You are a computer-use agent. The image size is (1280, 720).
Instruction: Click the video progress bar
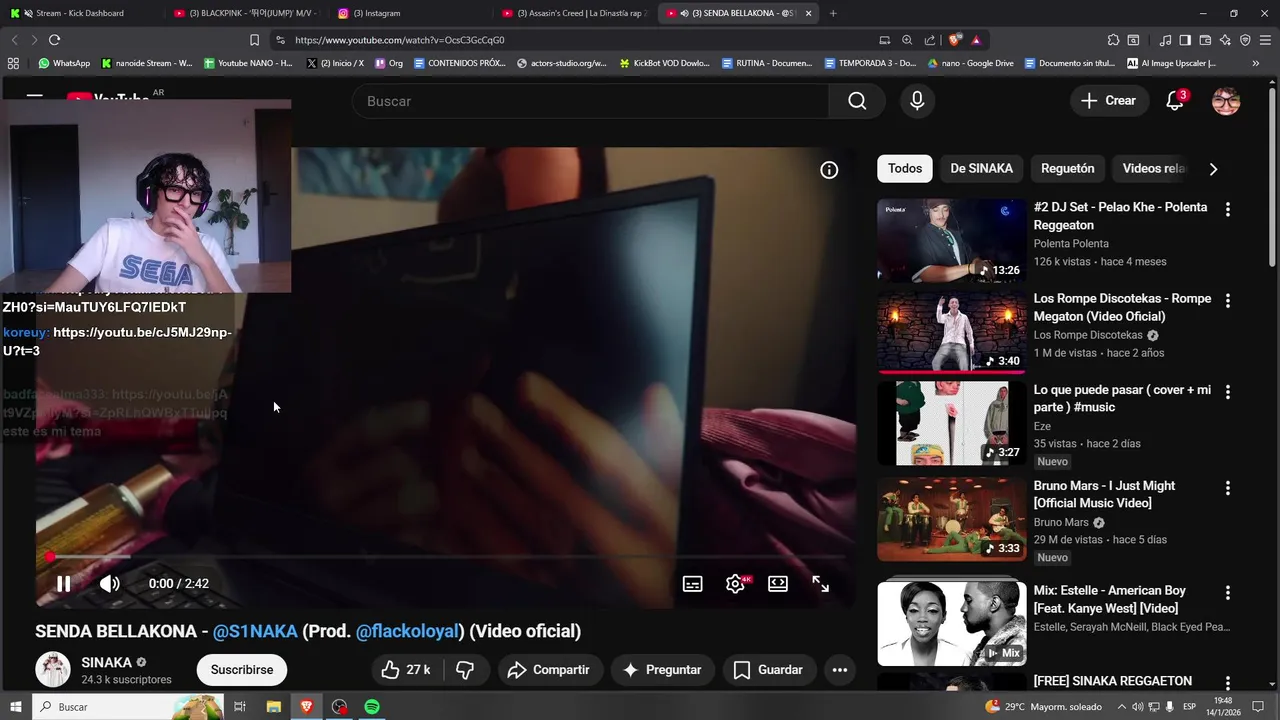click(445, 556)
